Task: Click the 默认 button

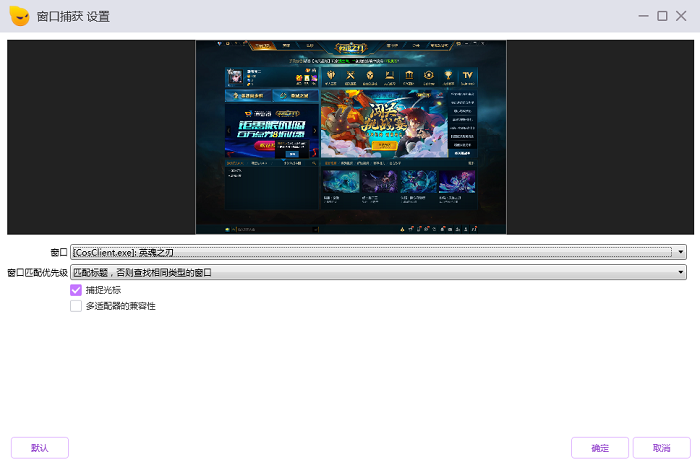Action: [40, 448]
